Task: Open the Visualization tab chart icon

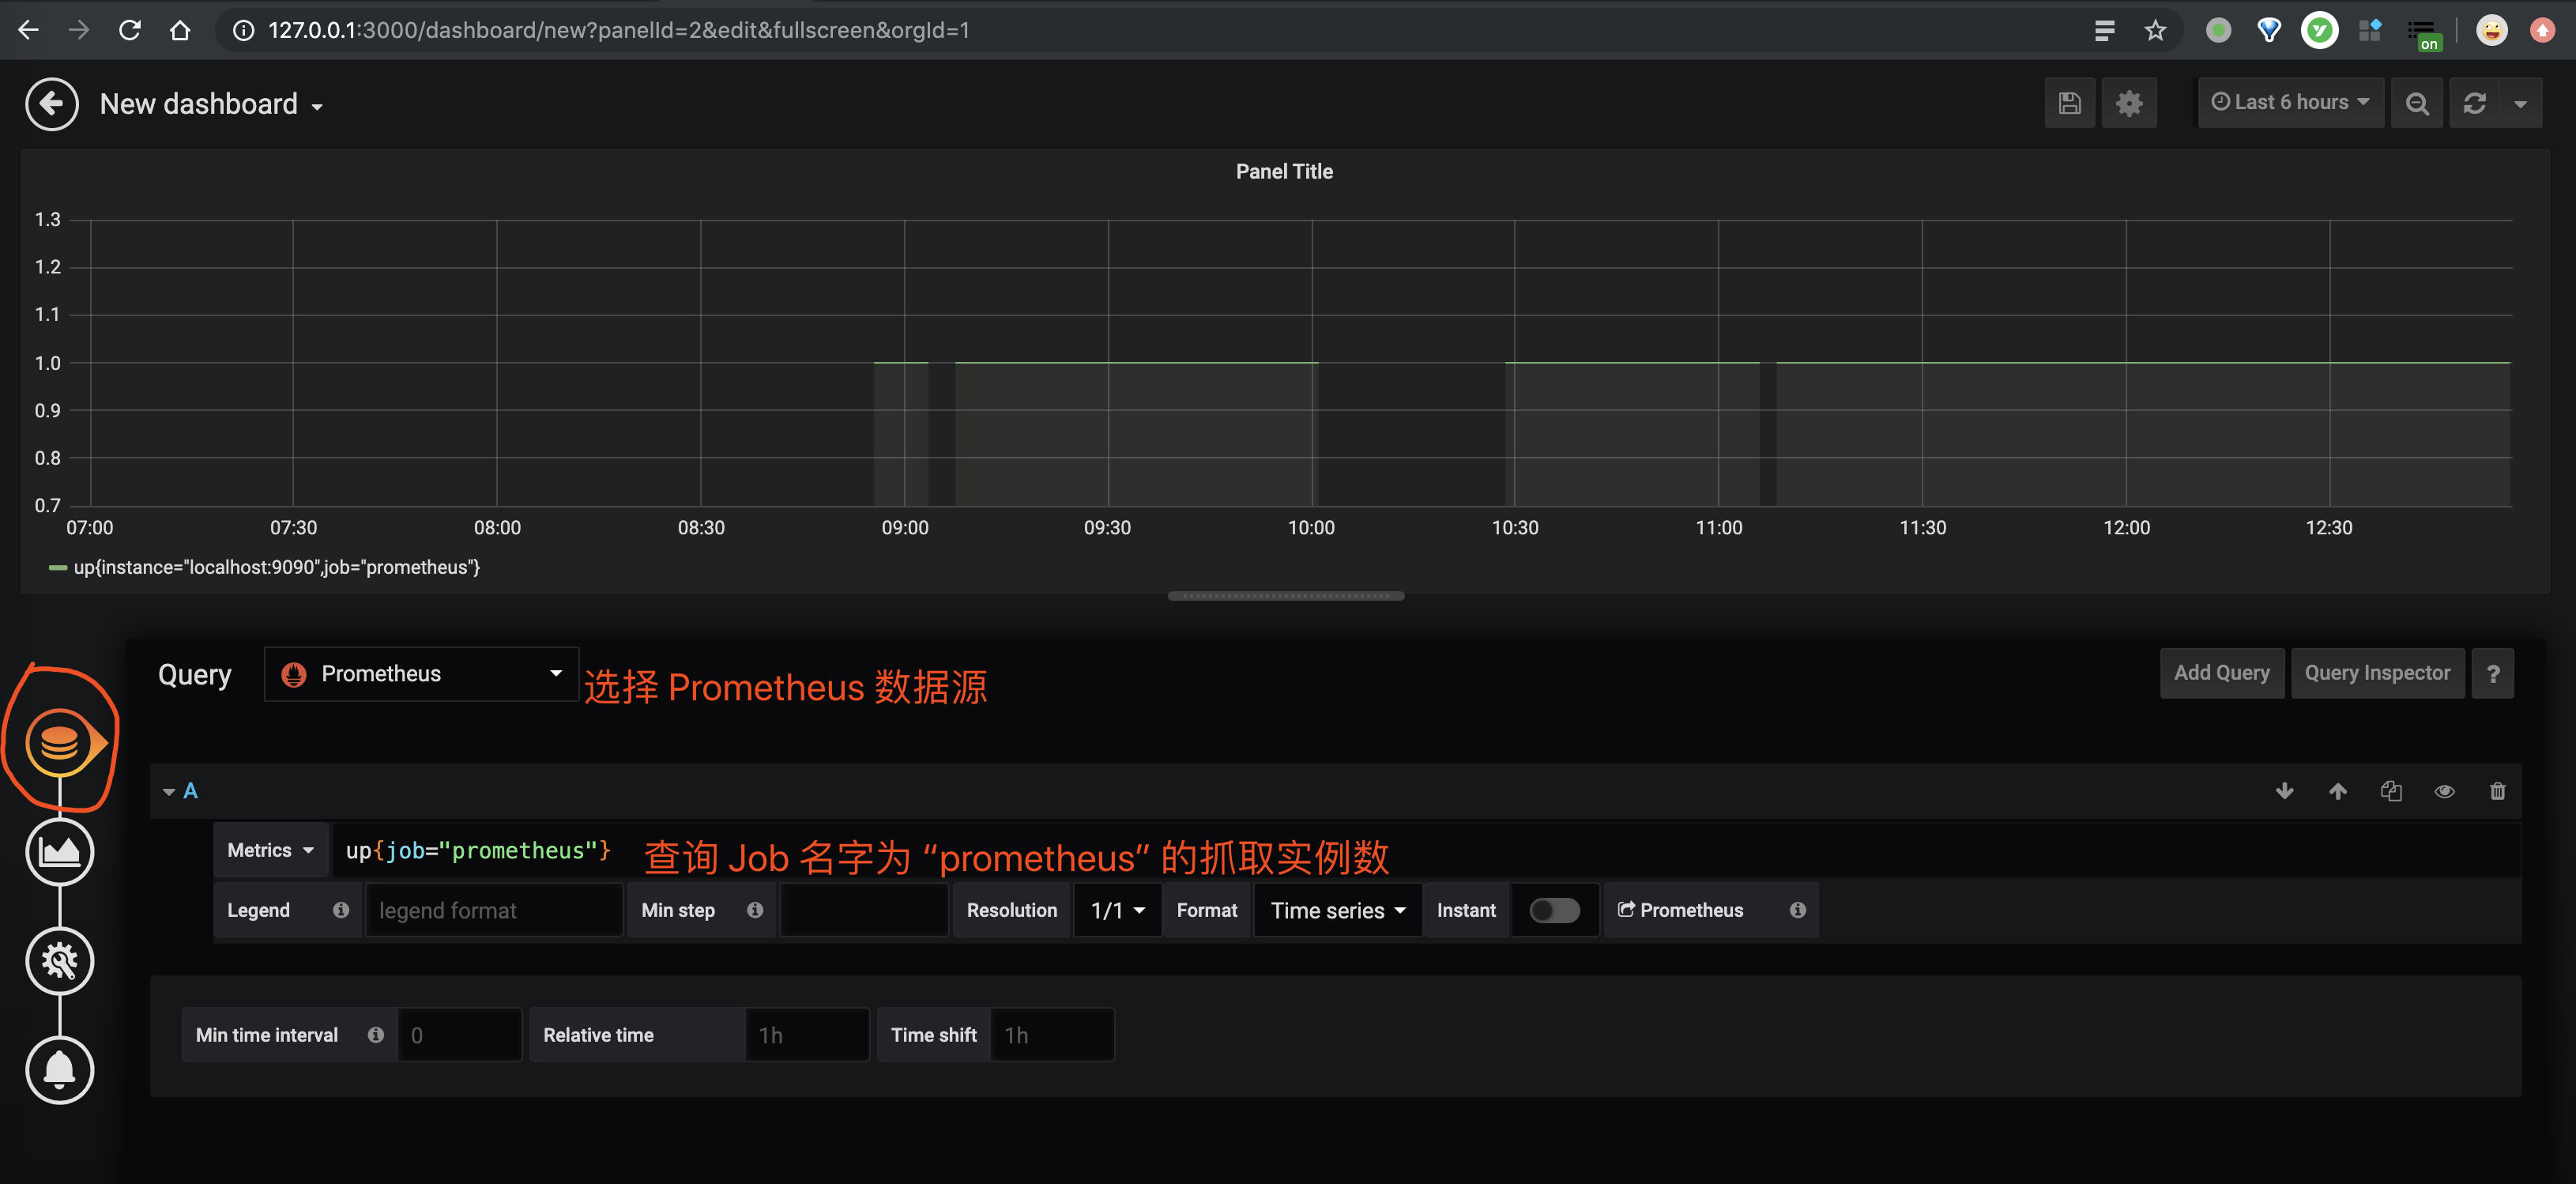Action: coord(60,852)
